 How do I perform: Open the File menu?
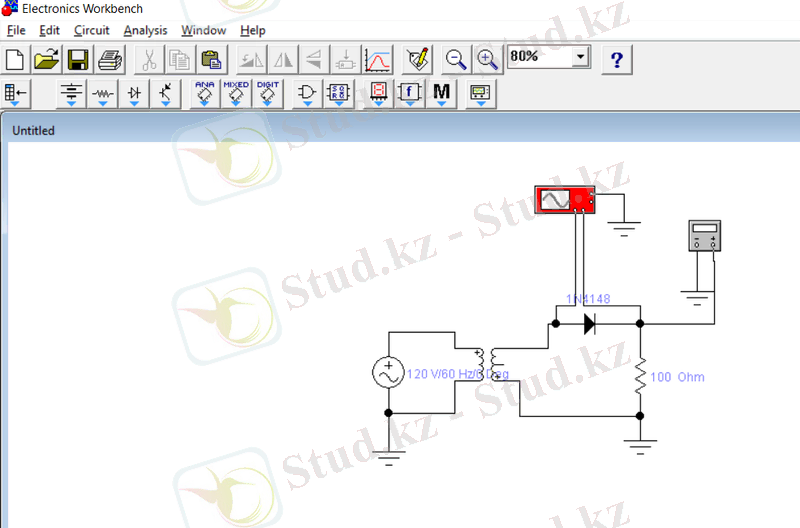click(x=16, y=31)
